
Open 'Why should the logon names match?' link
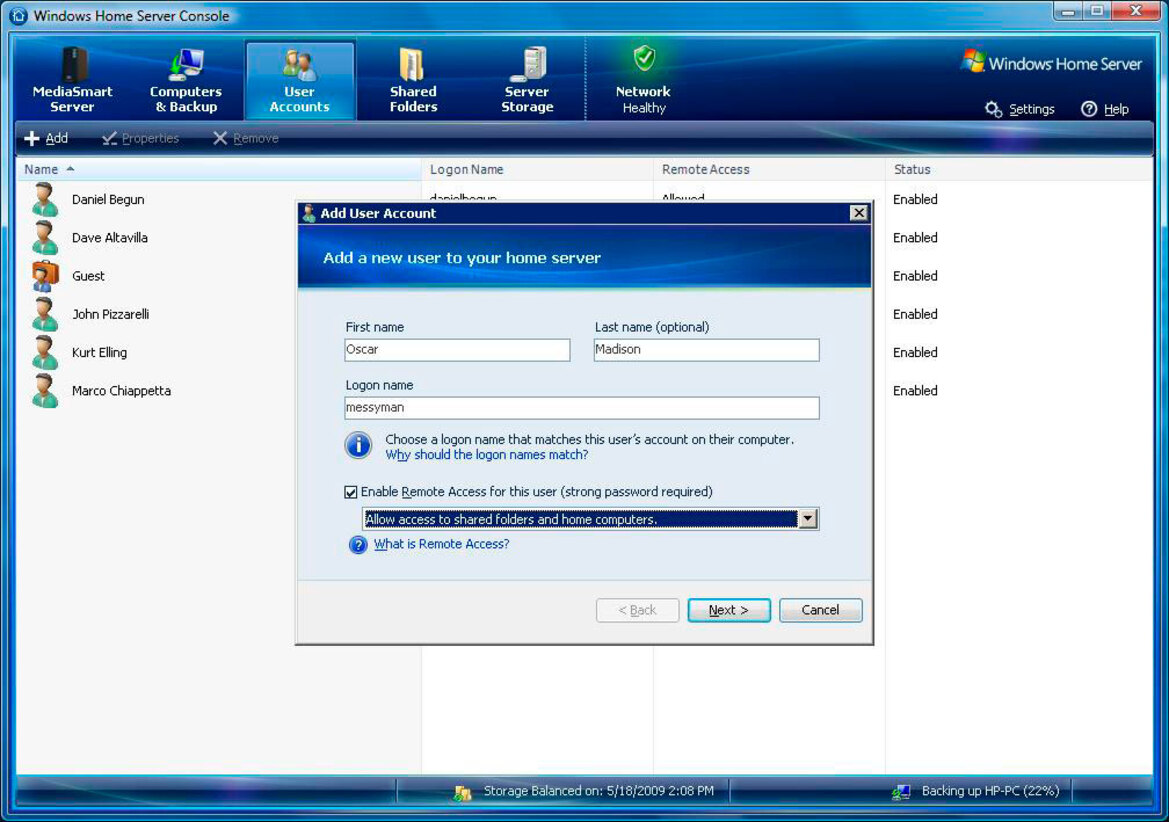click(x=487, y=455)
